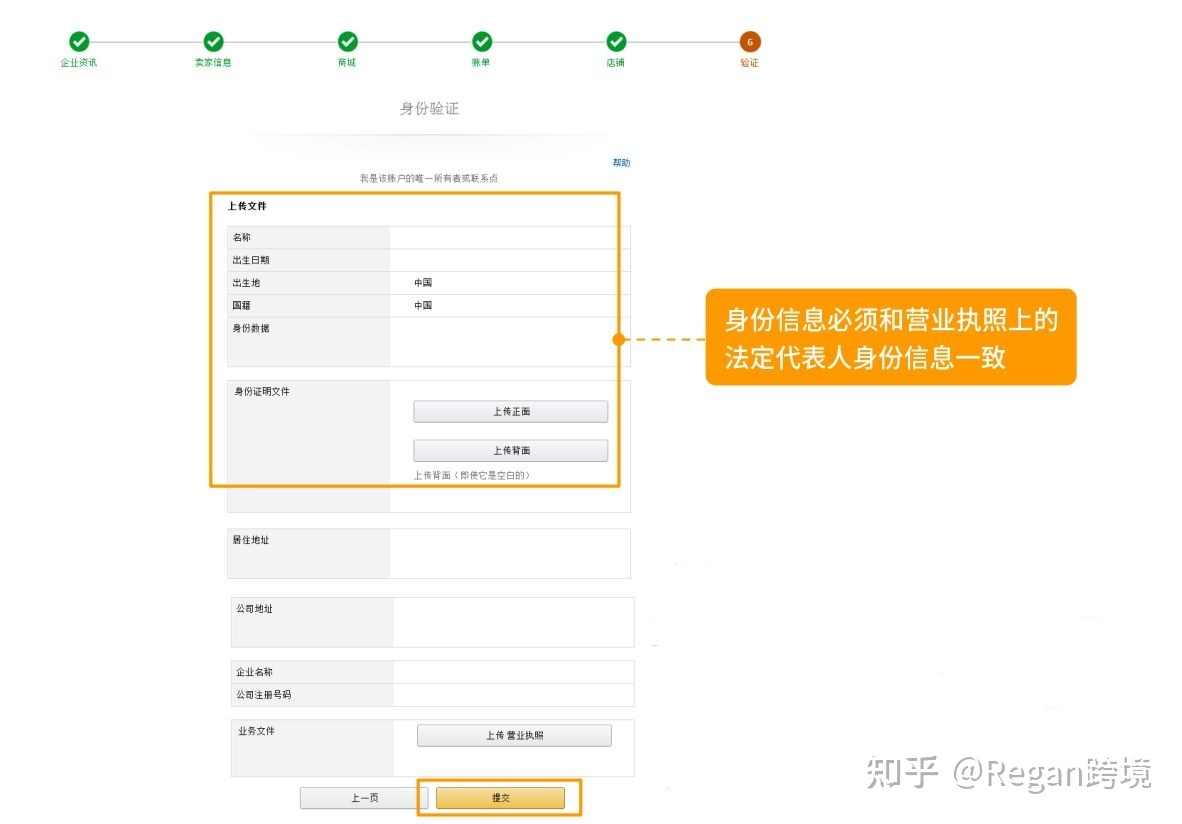
Task: Click the 账单 step checkmark icon
Action: [x=481, y=42]
